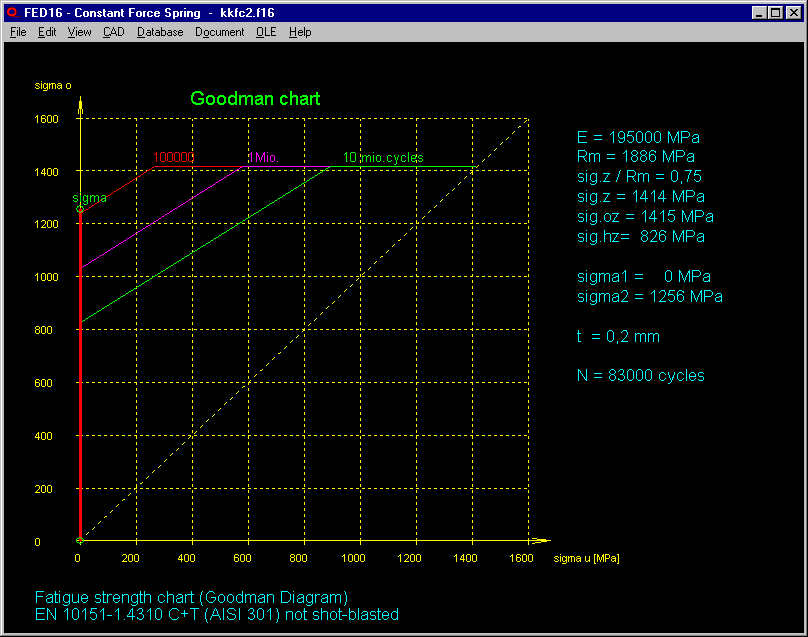808x637 pixels.
Task: Click the green Goodman chart title
Action: tap(255, 99)
